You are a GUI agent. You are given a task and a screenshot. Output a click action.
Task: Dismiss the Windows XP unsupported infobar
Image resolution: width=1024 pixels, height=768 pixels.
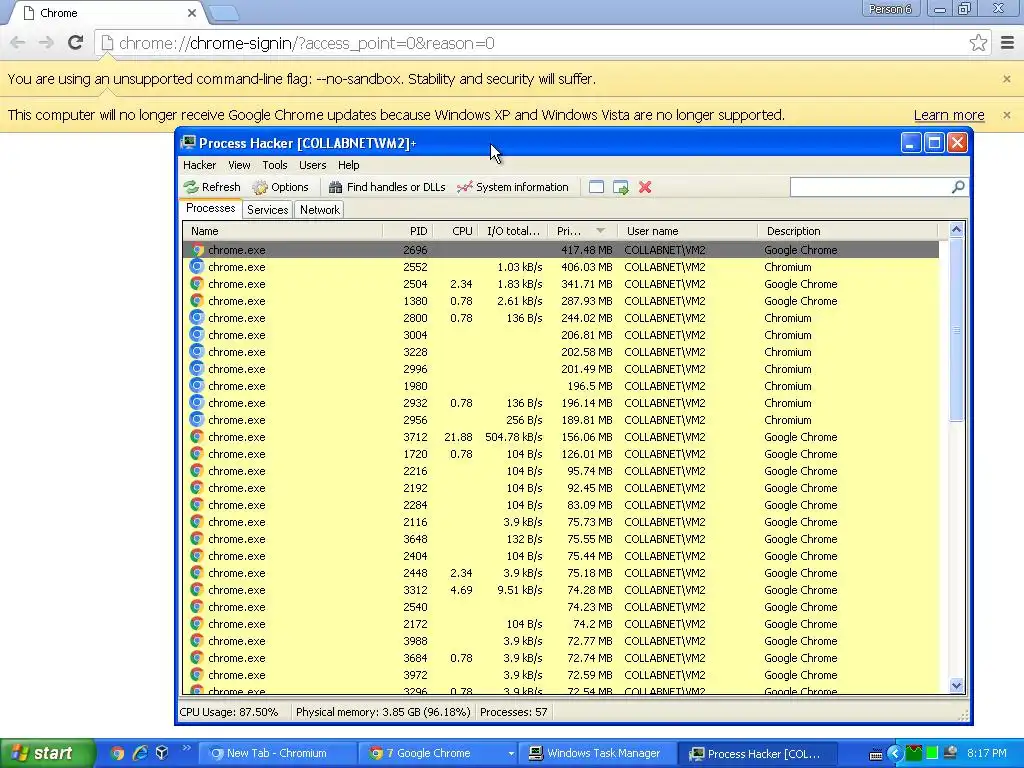(1007, 115)
